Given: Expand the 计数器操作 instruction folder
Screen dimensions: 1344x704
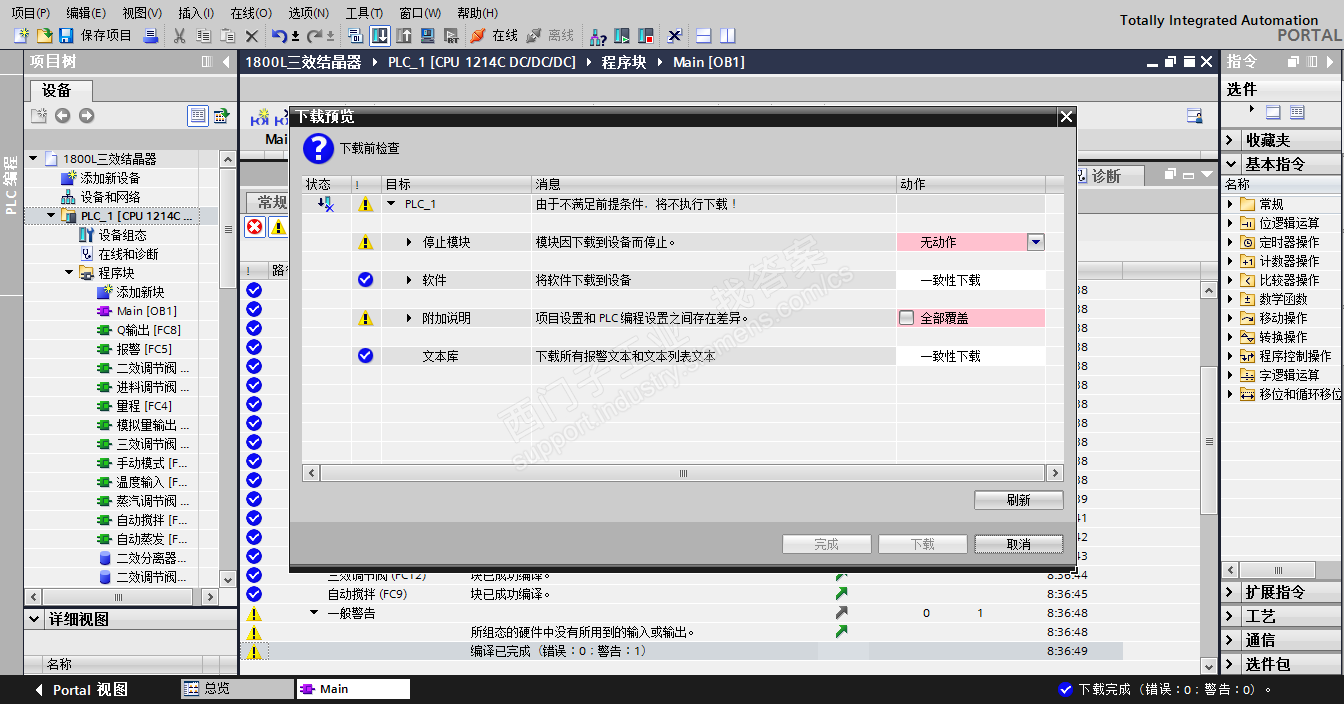Looking at the screenshot, I should (1231, 261).
